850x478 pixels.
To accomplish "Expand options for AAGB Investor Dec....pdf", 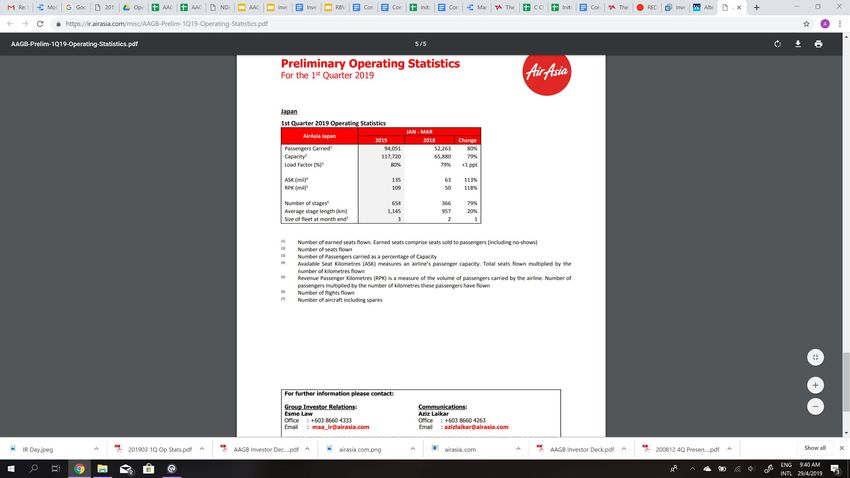I will pyautogui.click(x=307, y=449).
